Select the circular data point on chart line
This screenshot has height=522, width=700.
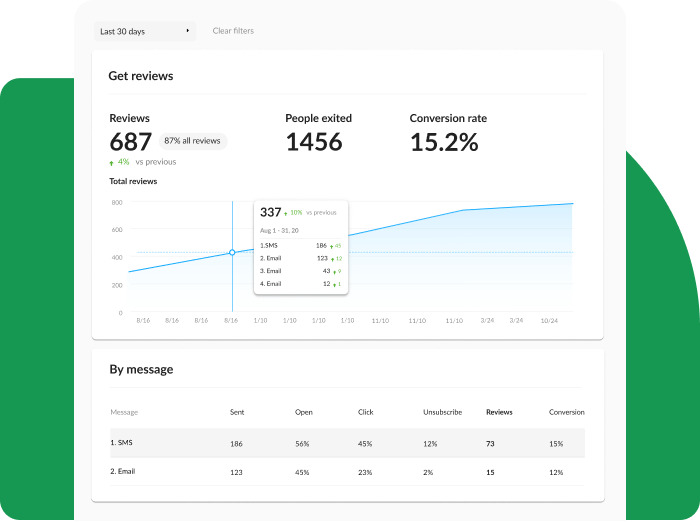pos(232,253)
